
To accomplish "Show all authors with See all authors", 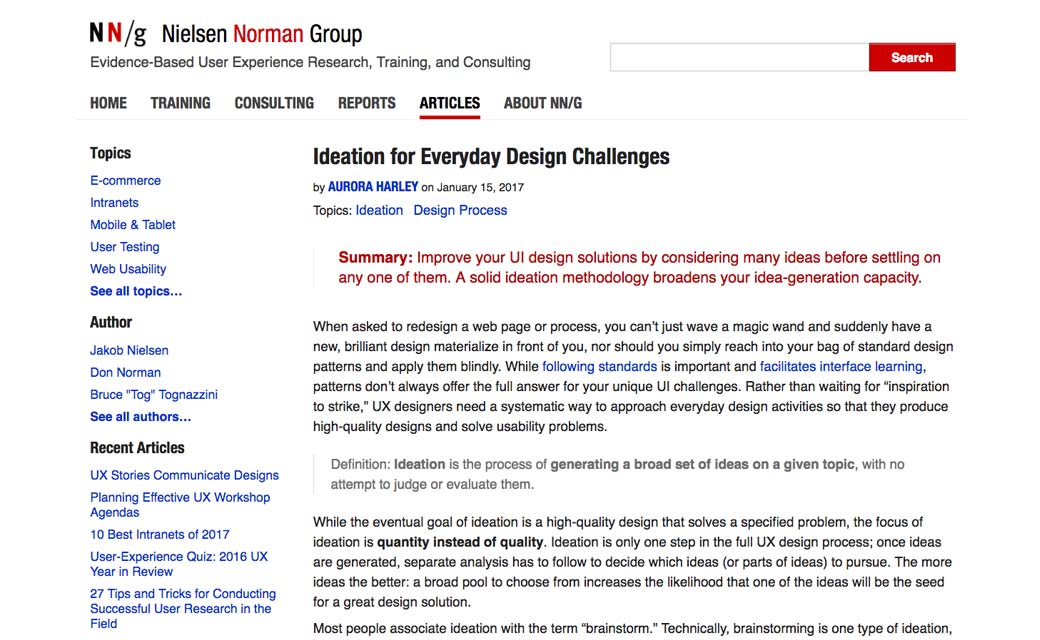I will tap(140, 417).
